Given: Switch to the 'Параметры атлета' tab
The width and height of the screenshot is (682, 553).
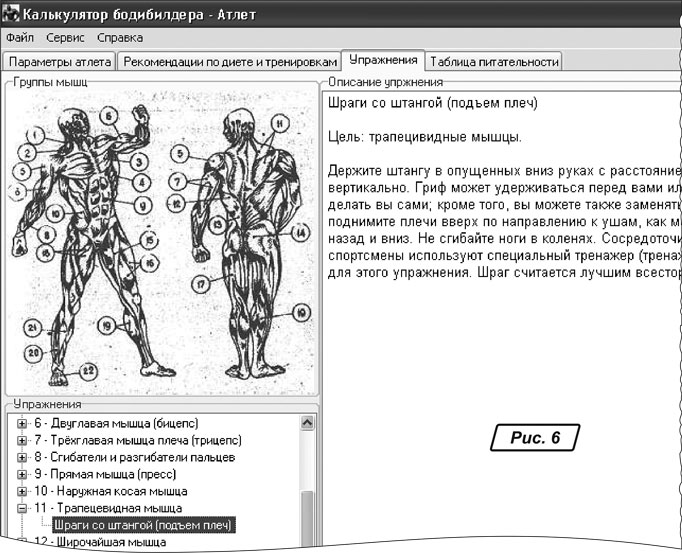Looking at the screenshot, I should point(60,62).
